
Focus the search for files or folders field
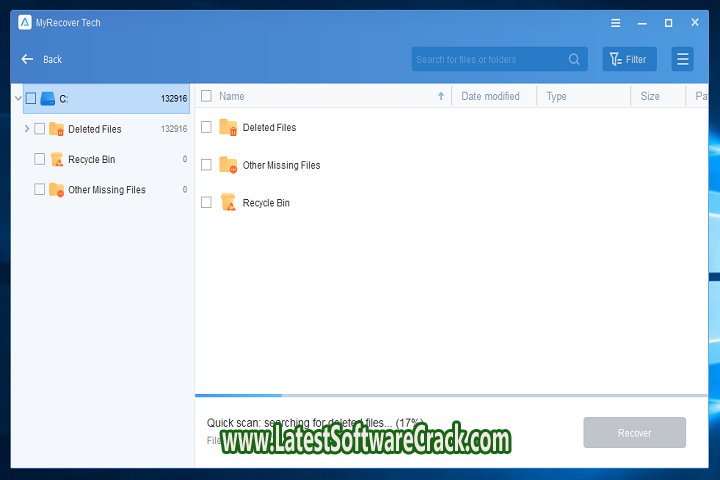coord(488,60)
